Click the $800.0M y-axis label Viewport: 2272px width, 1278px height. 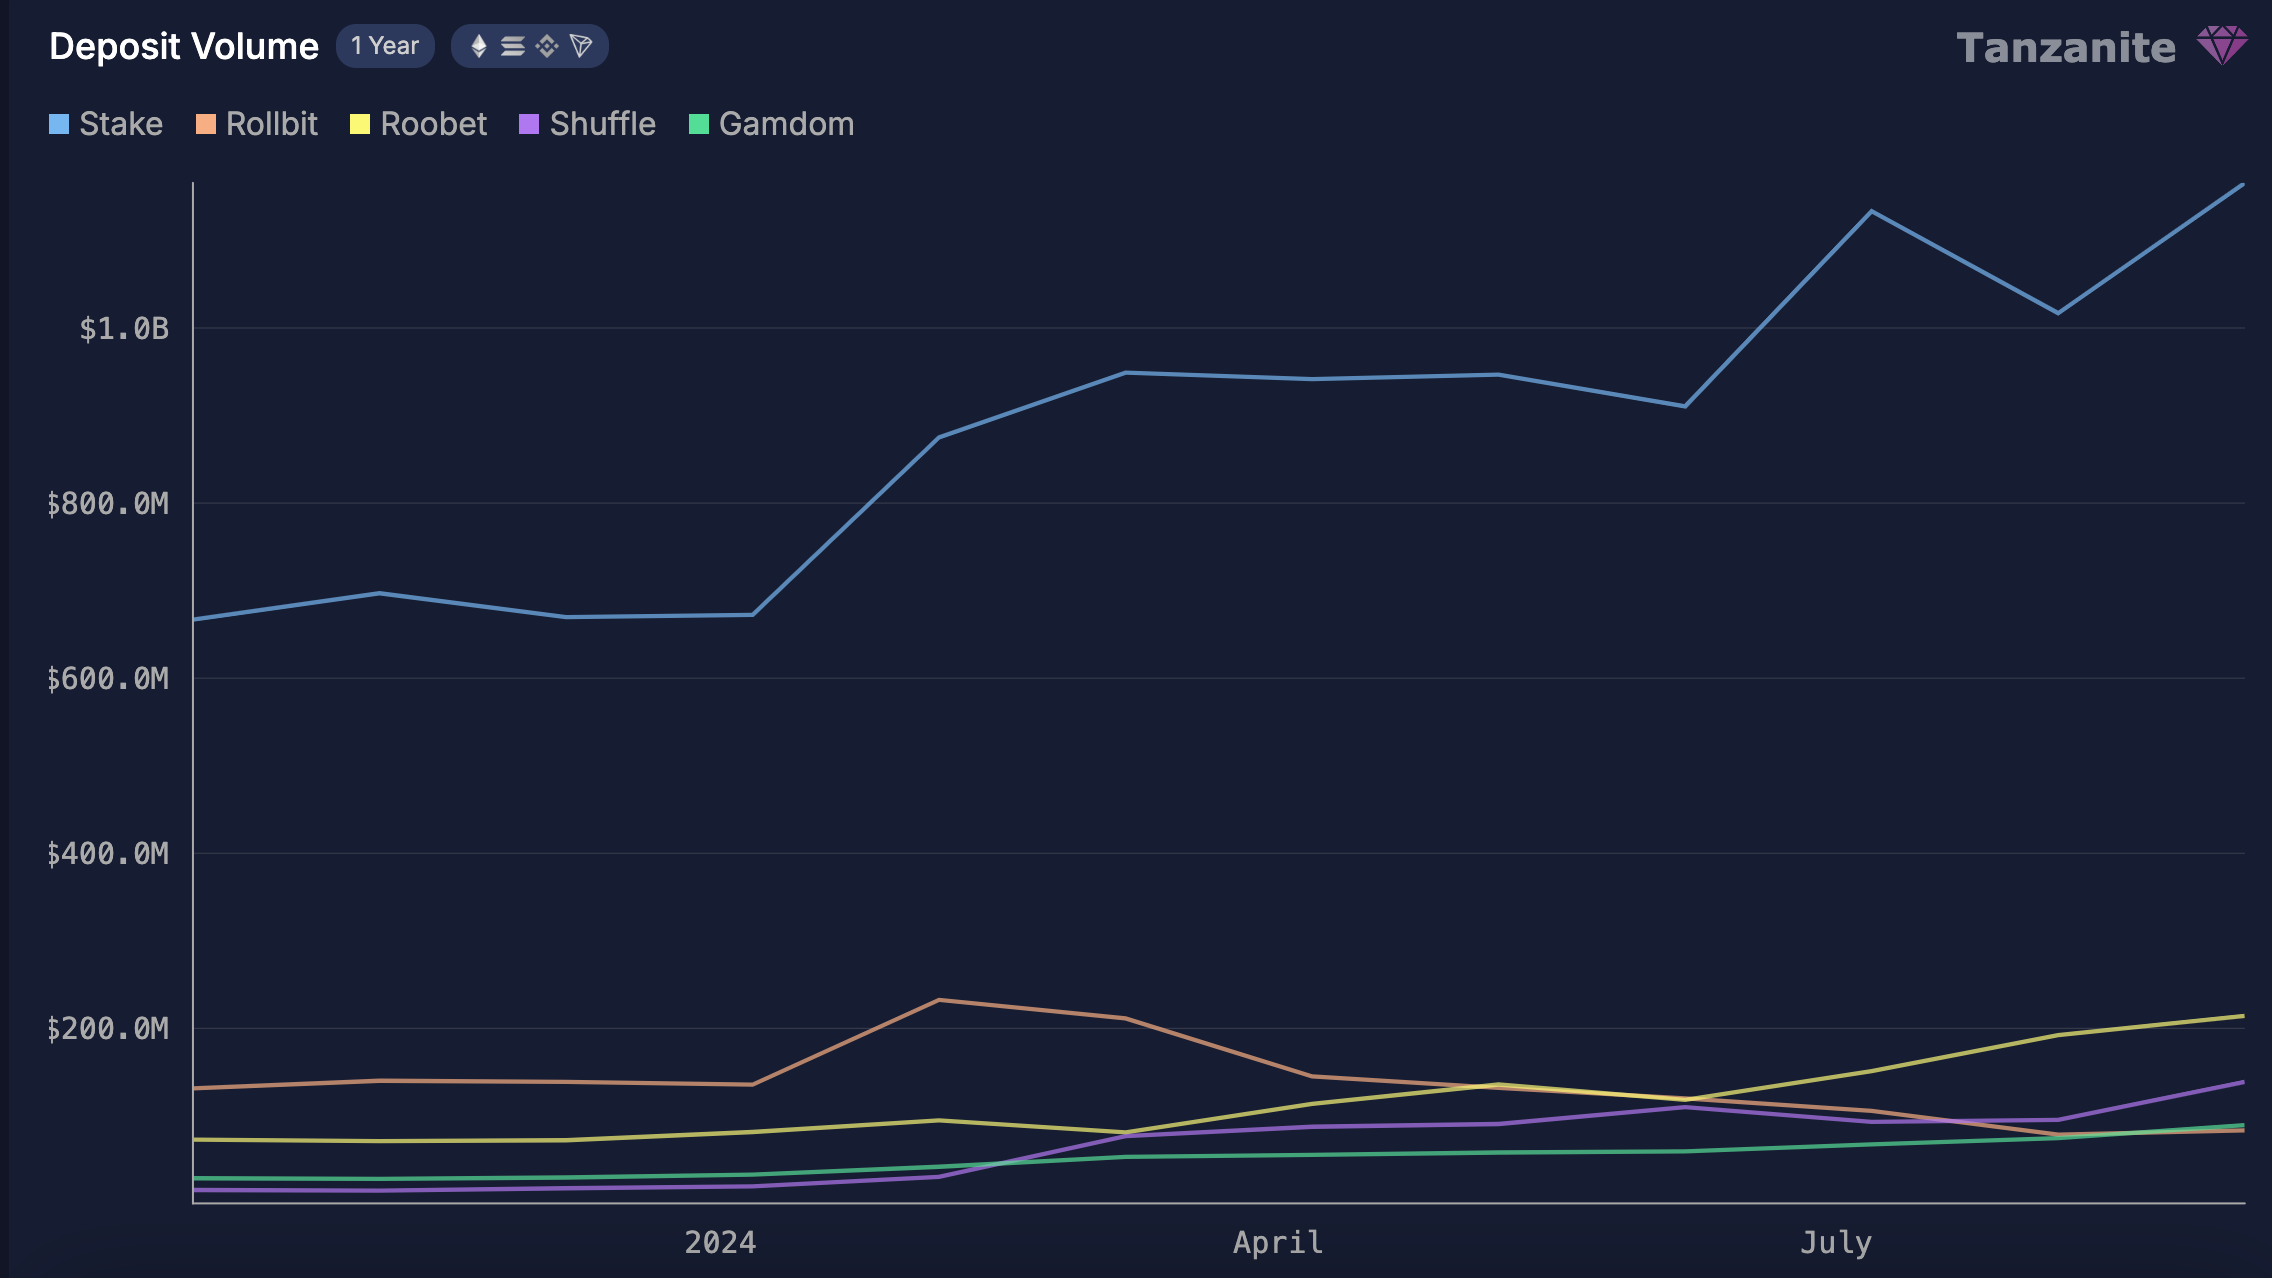point(108,503)
